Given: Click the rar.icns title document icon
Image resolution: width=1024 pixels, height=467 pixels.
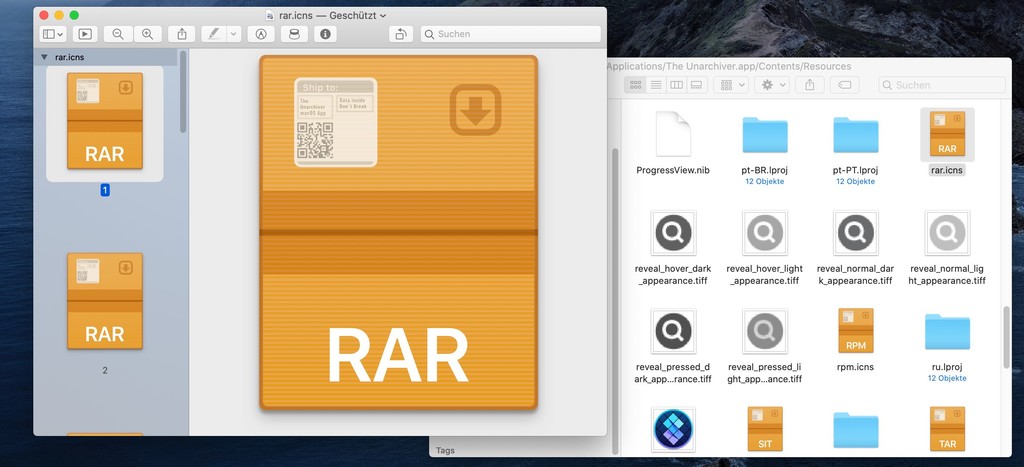Looking at the screenshot, I should [270, 16].
